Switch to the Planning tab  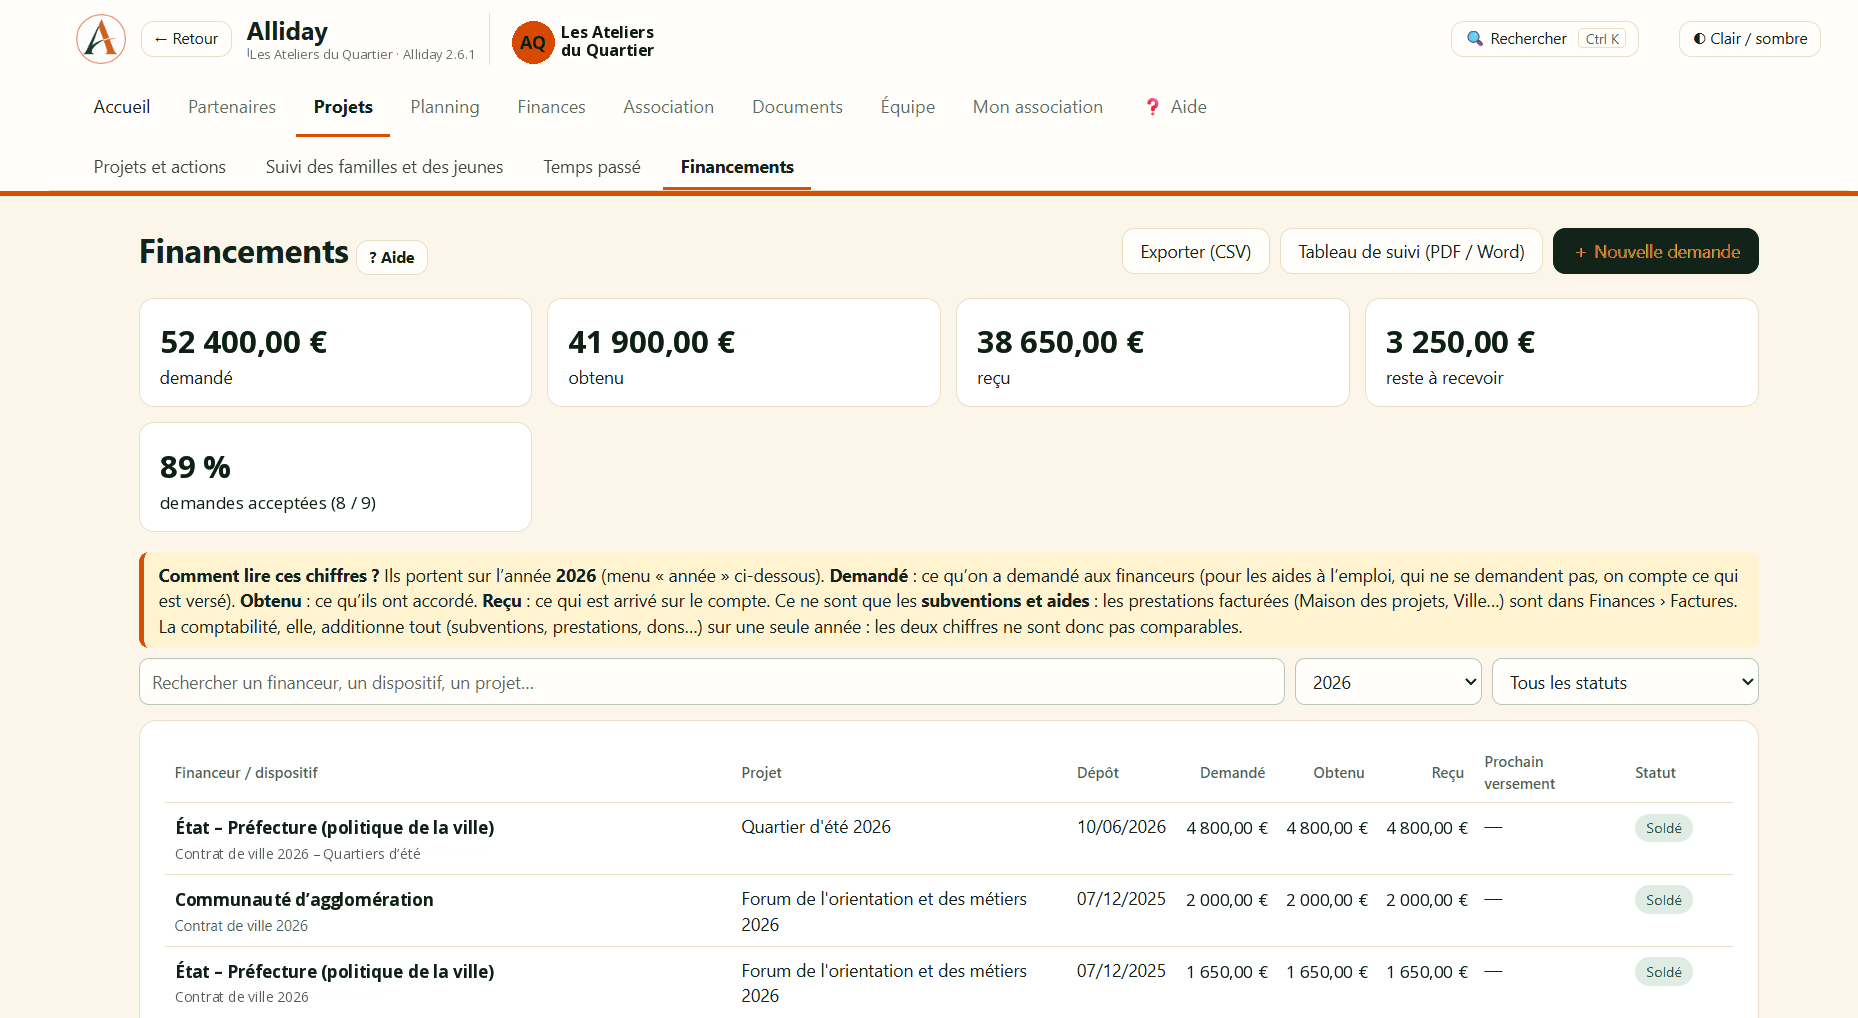[x=445, y=107]
